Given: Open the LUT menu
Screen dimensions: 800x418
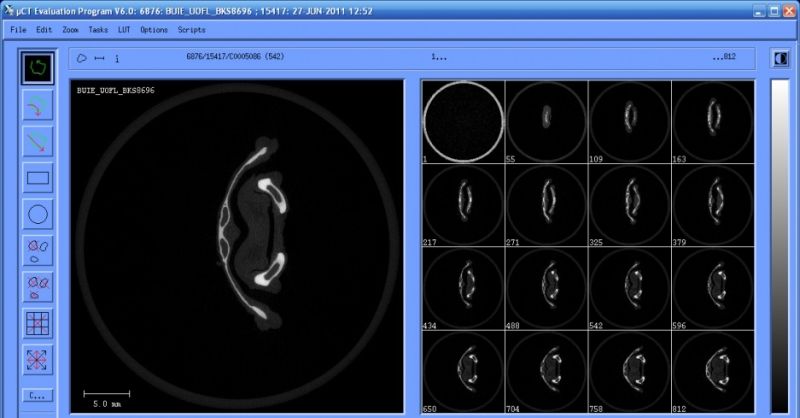Looking at the screenshot, I should 124,30.
